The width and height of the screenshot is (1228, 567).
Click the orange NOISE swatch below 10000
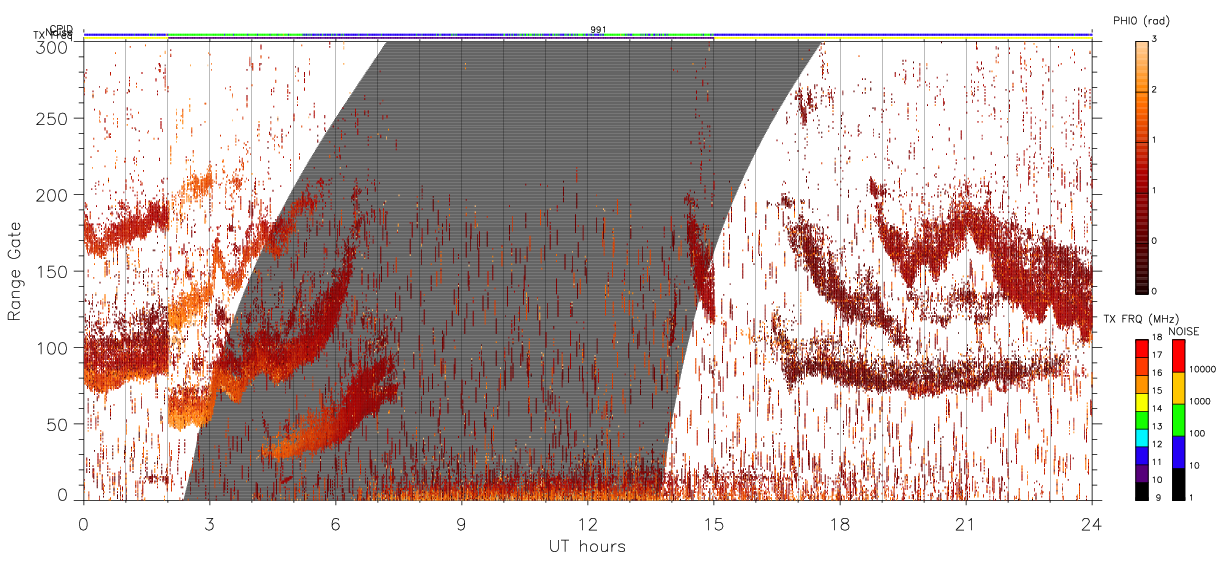(1178, 388)
